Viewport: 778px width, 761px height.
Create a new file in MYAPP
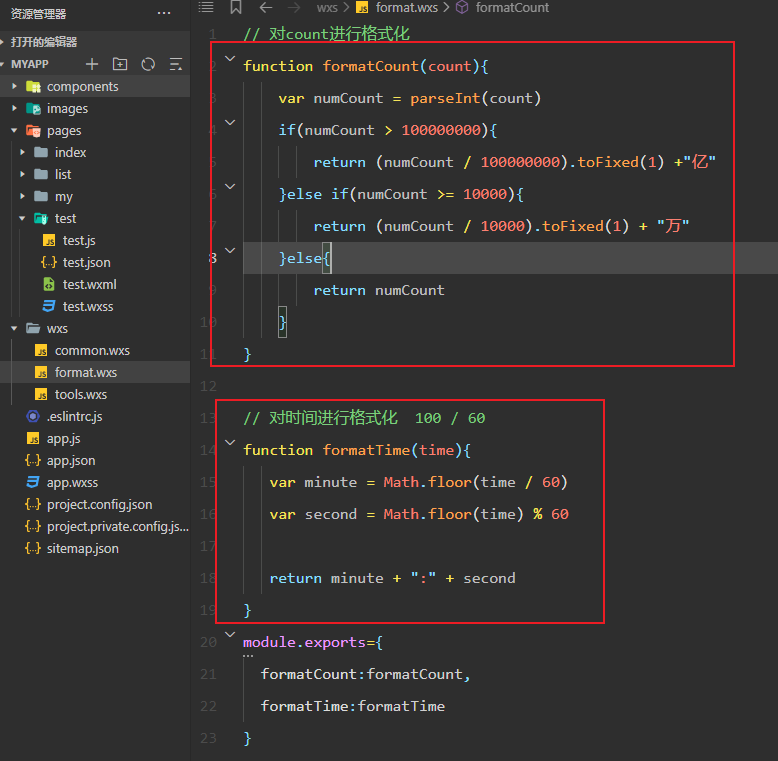[x=92, y=64]
